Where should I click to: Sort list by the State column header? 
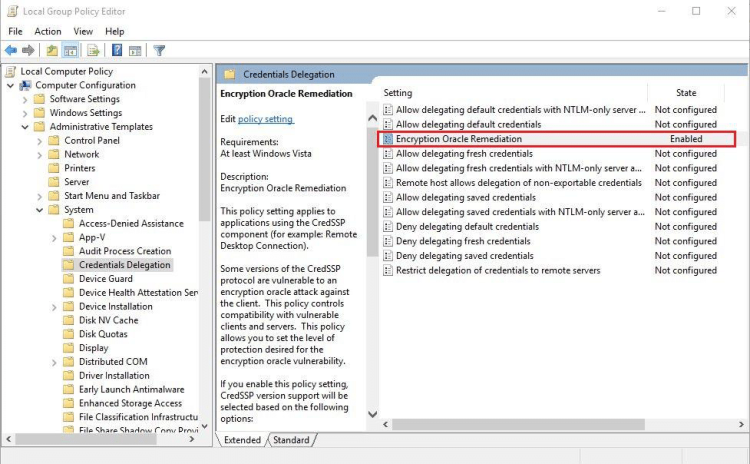pos(685,93)
